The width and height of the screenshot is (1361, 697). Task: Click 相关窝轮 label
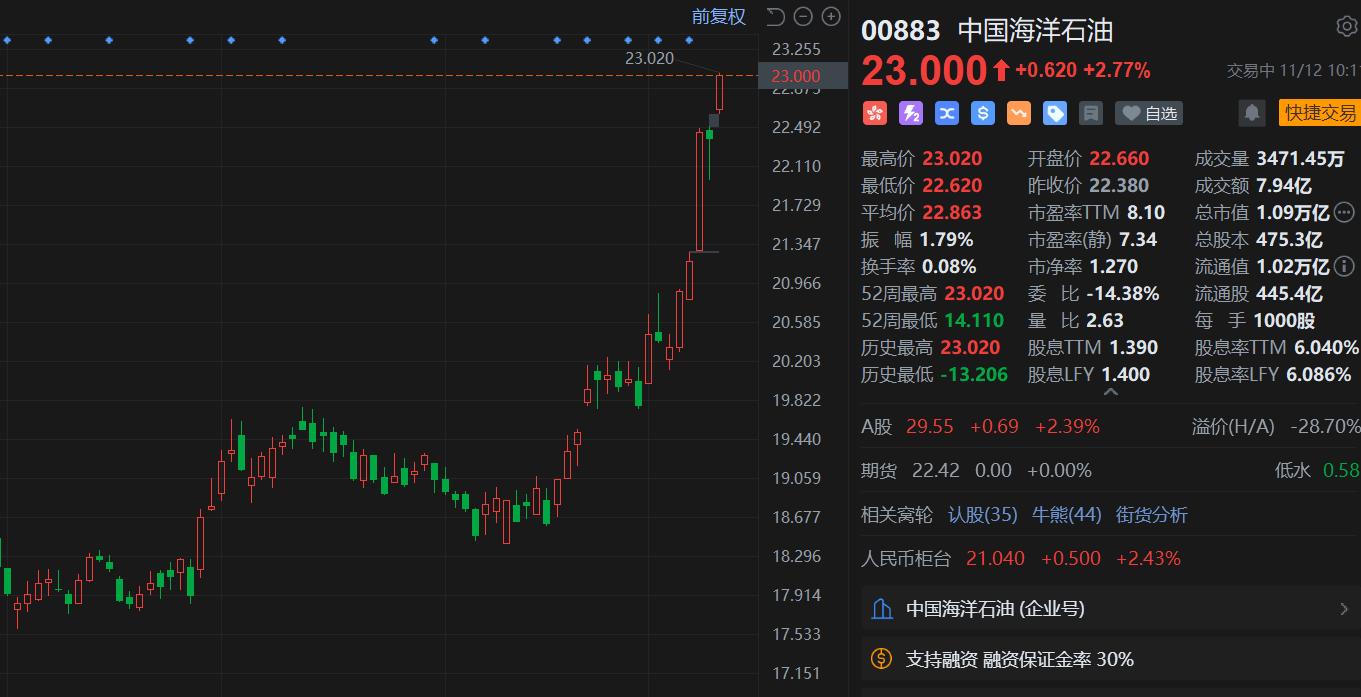(x=897, y=515)
